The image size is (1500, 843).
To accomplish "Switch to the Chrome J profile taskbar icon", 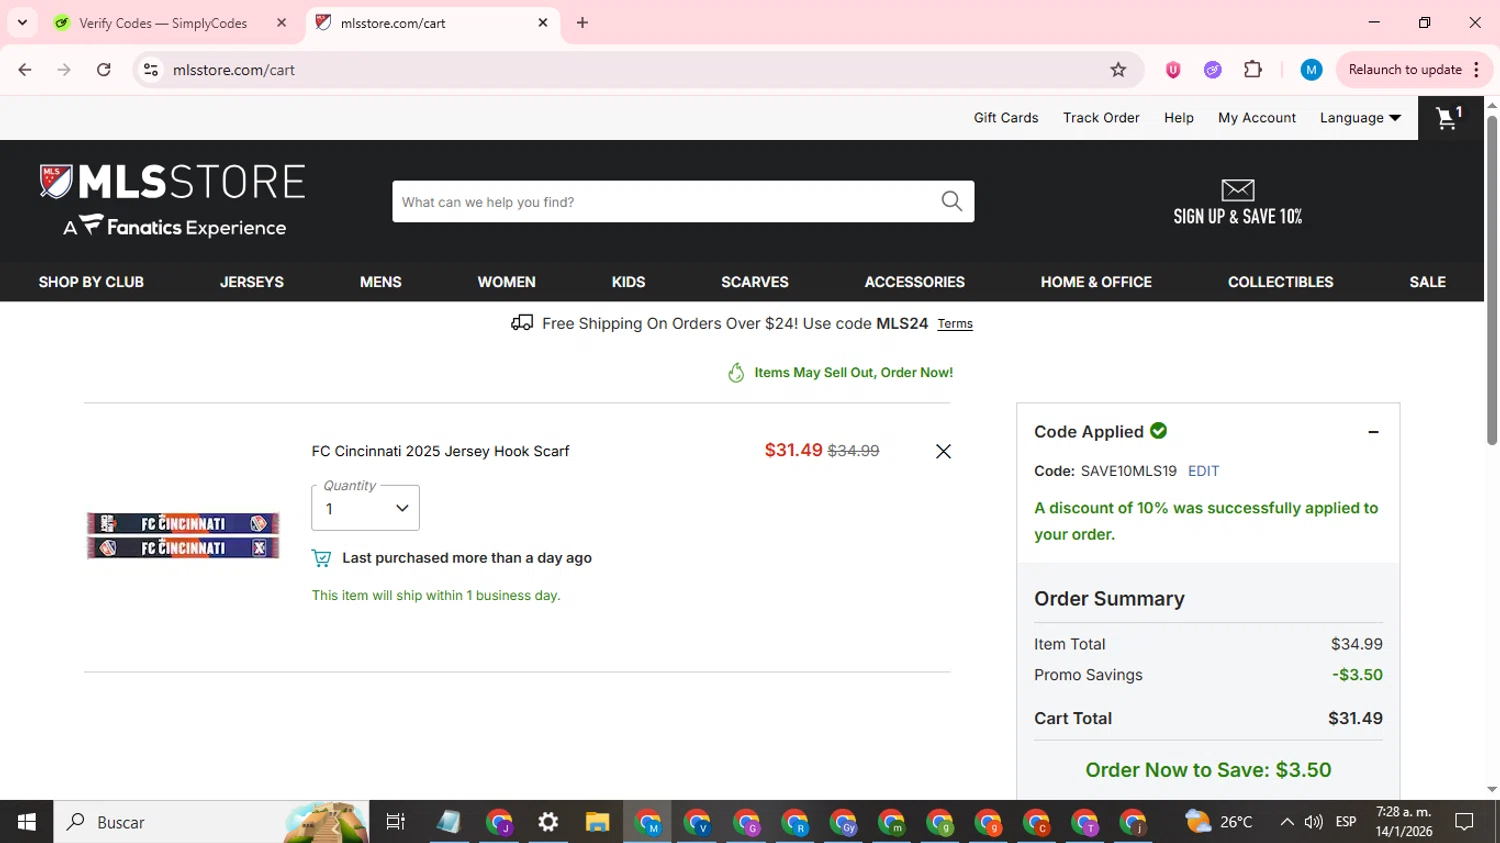I will point(499,822).
